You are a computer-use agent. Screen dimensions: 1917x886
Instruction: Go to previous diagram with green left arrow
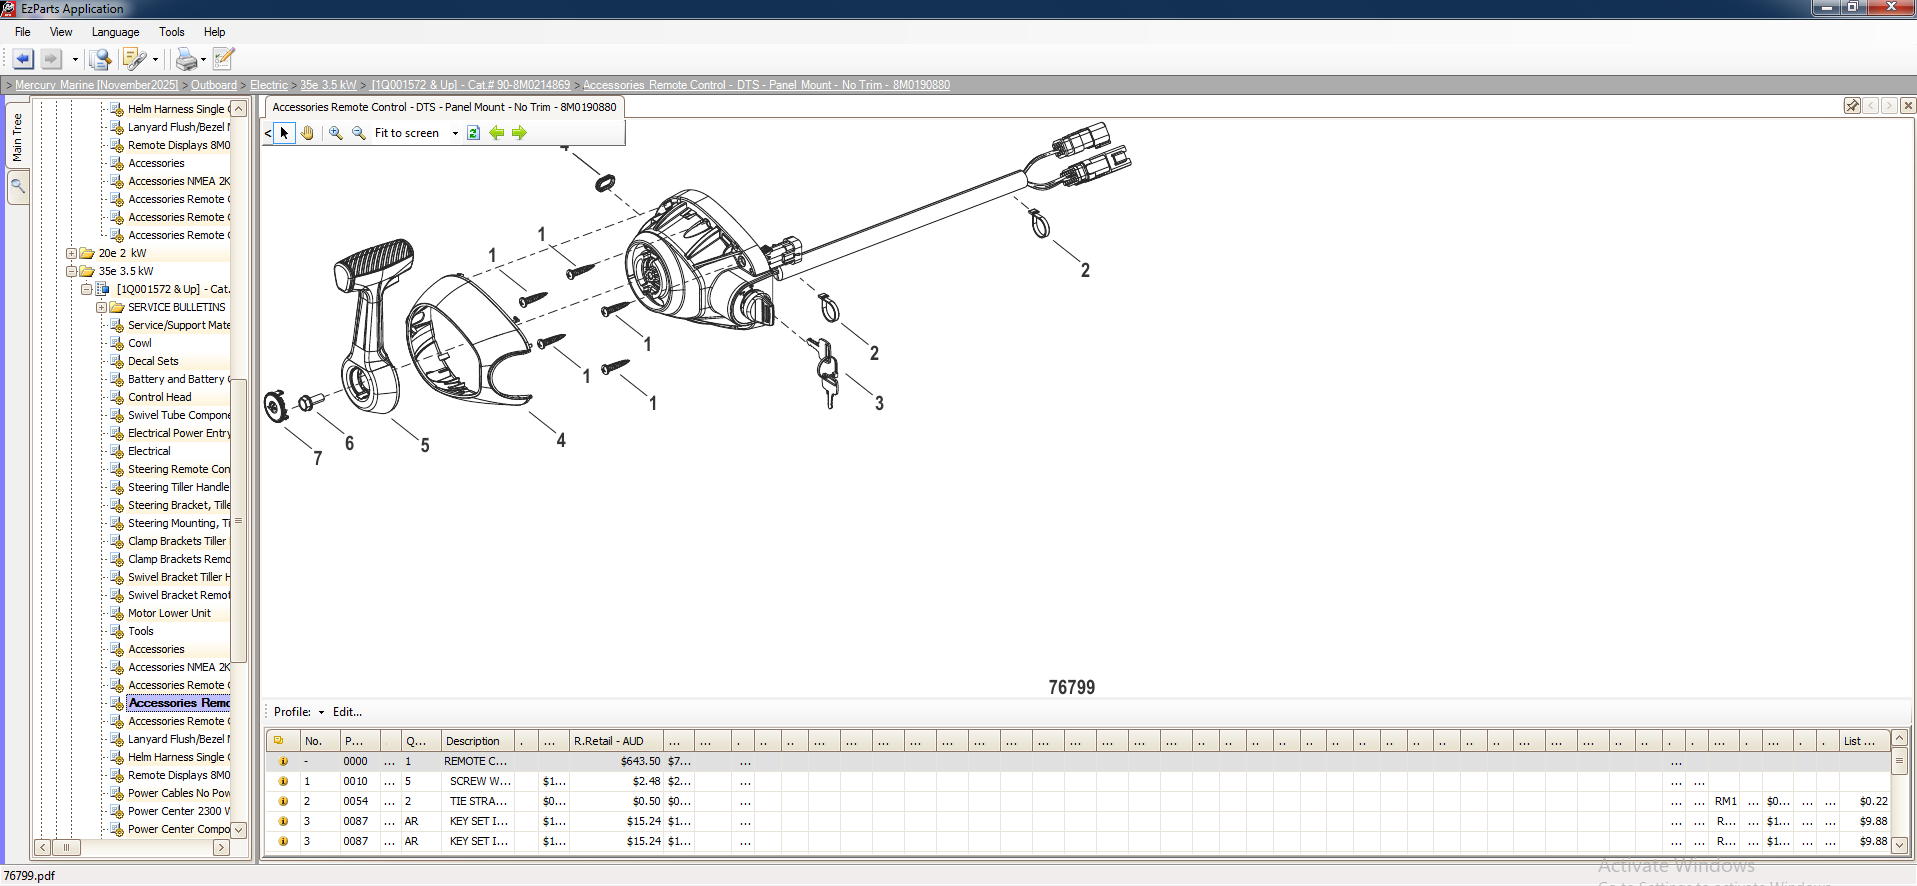click(x=497, y=133)
